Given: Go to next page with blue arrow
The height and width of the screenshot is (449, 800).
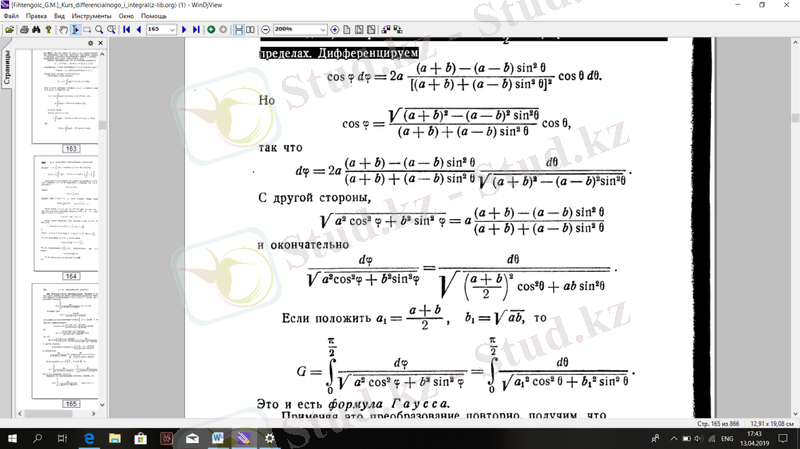Looking at the screenshot, I should click(x=184, y=30).
